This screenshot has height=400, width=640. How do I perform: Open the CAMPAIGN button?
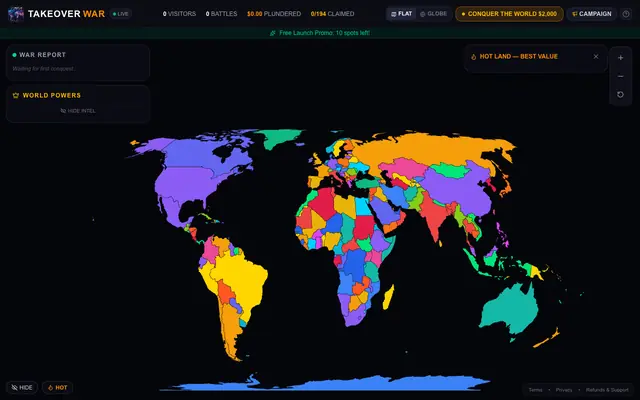[x=591, y=14]
